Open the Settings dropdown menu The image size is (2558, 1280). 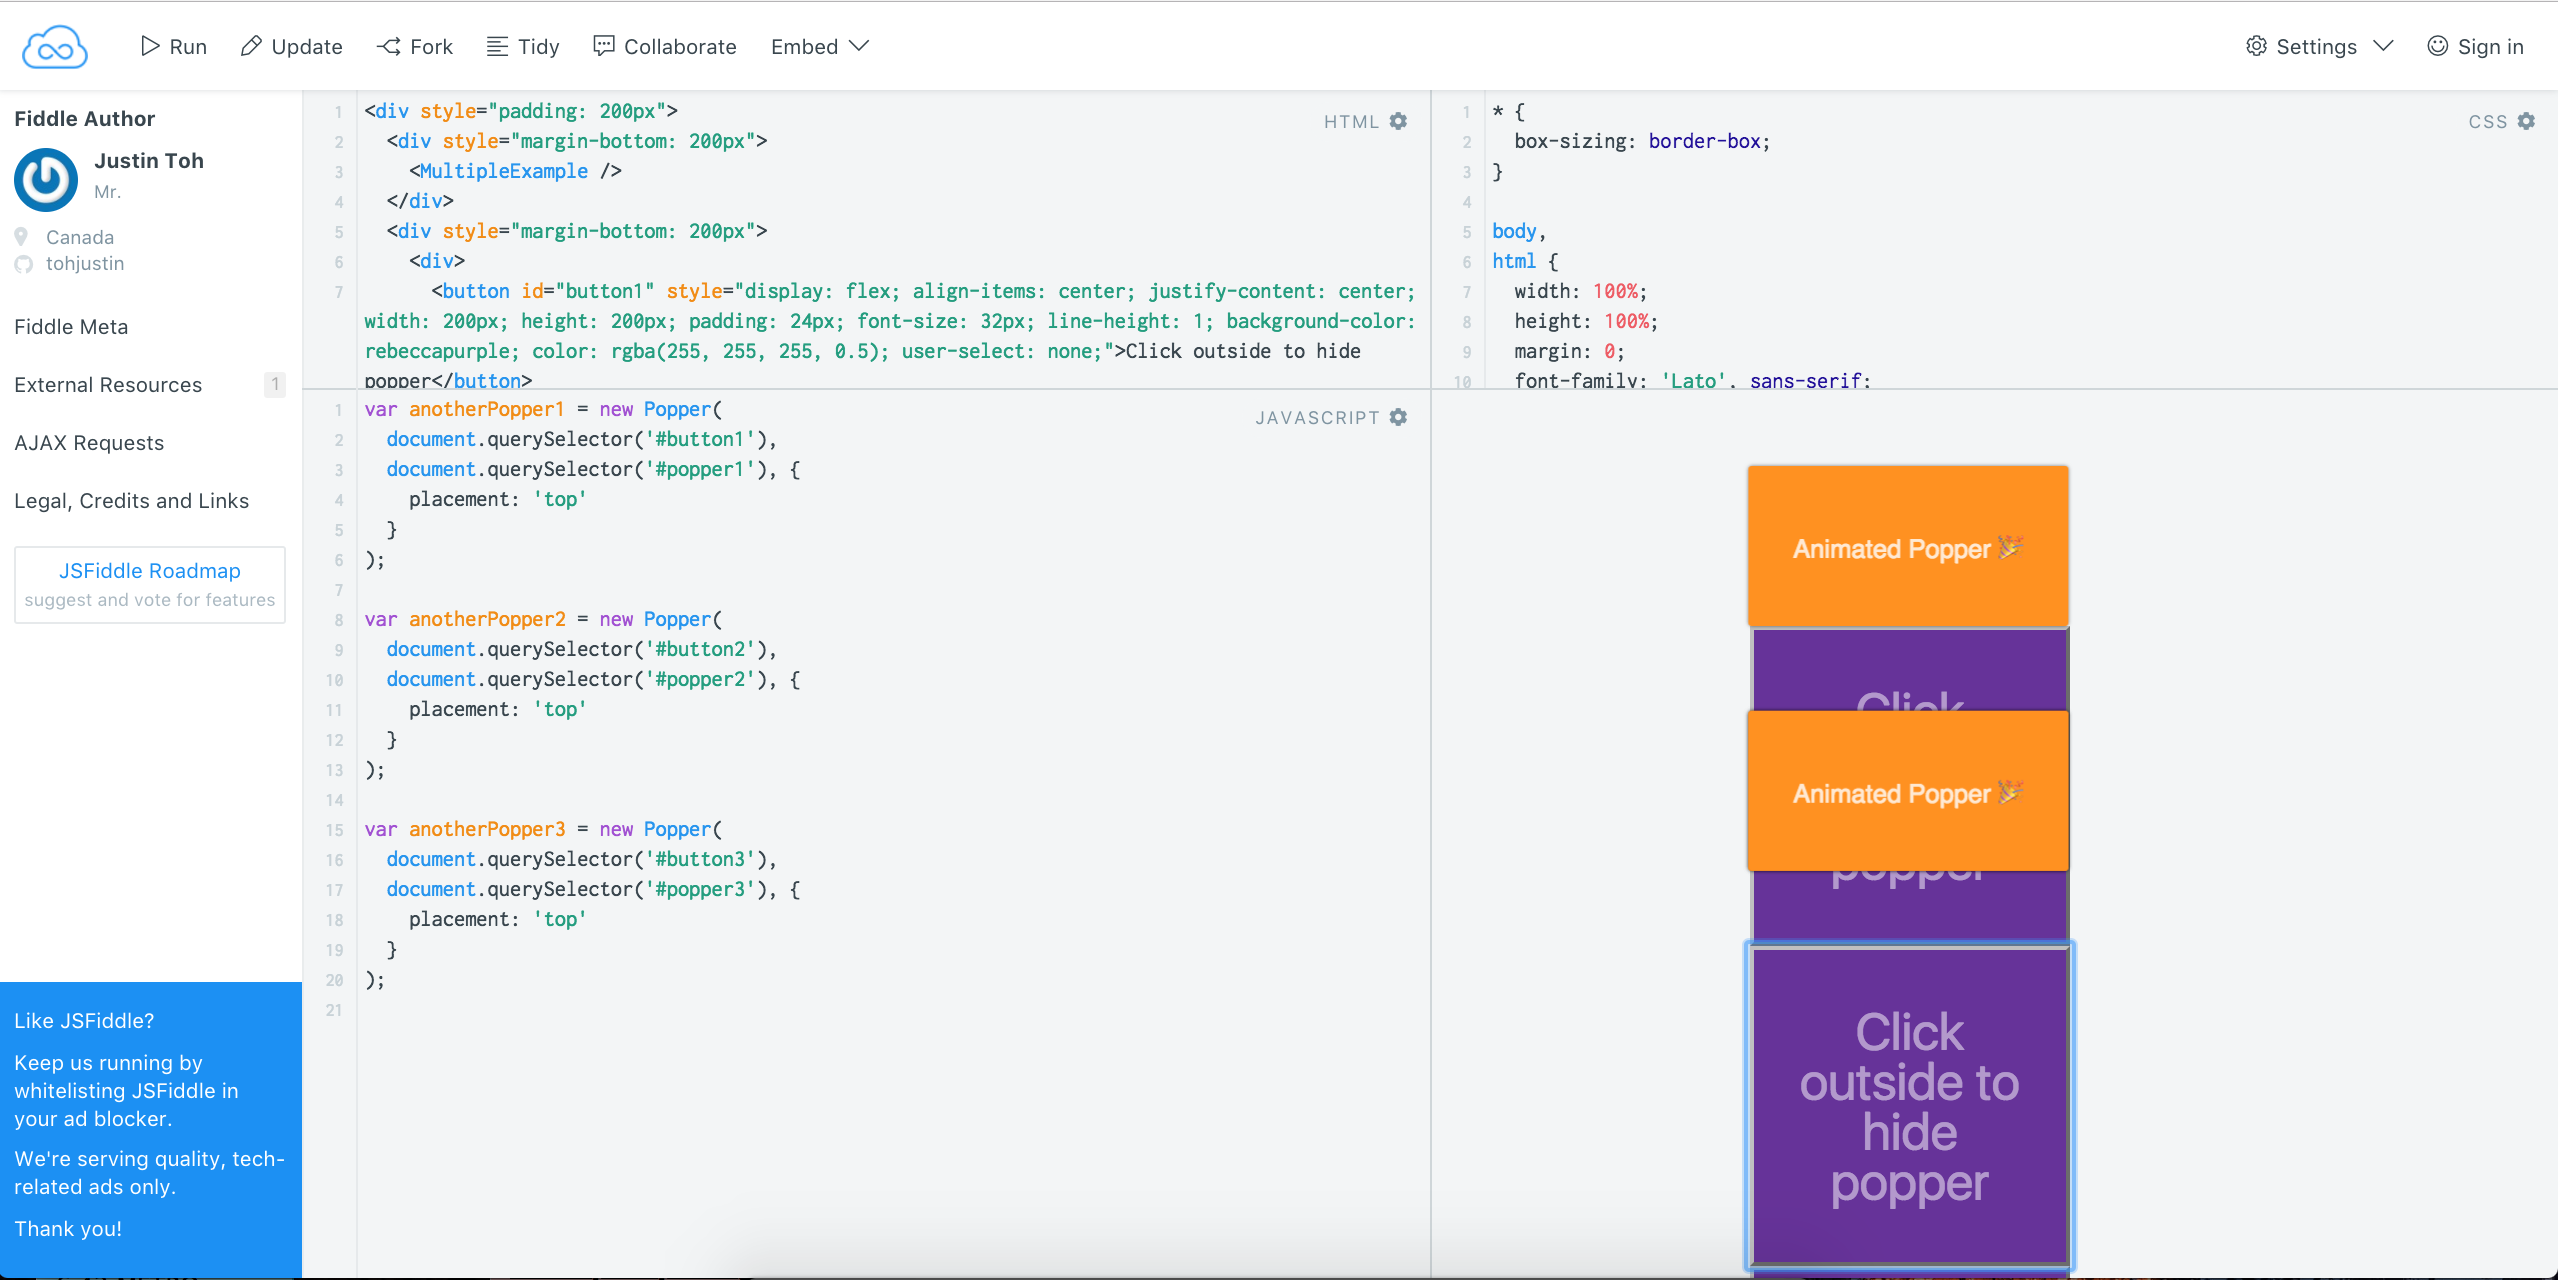click(x=2315, y=46)
